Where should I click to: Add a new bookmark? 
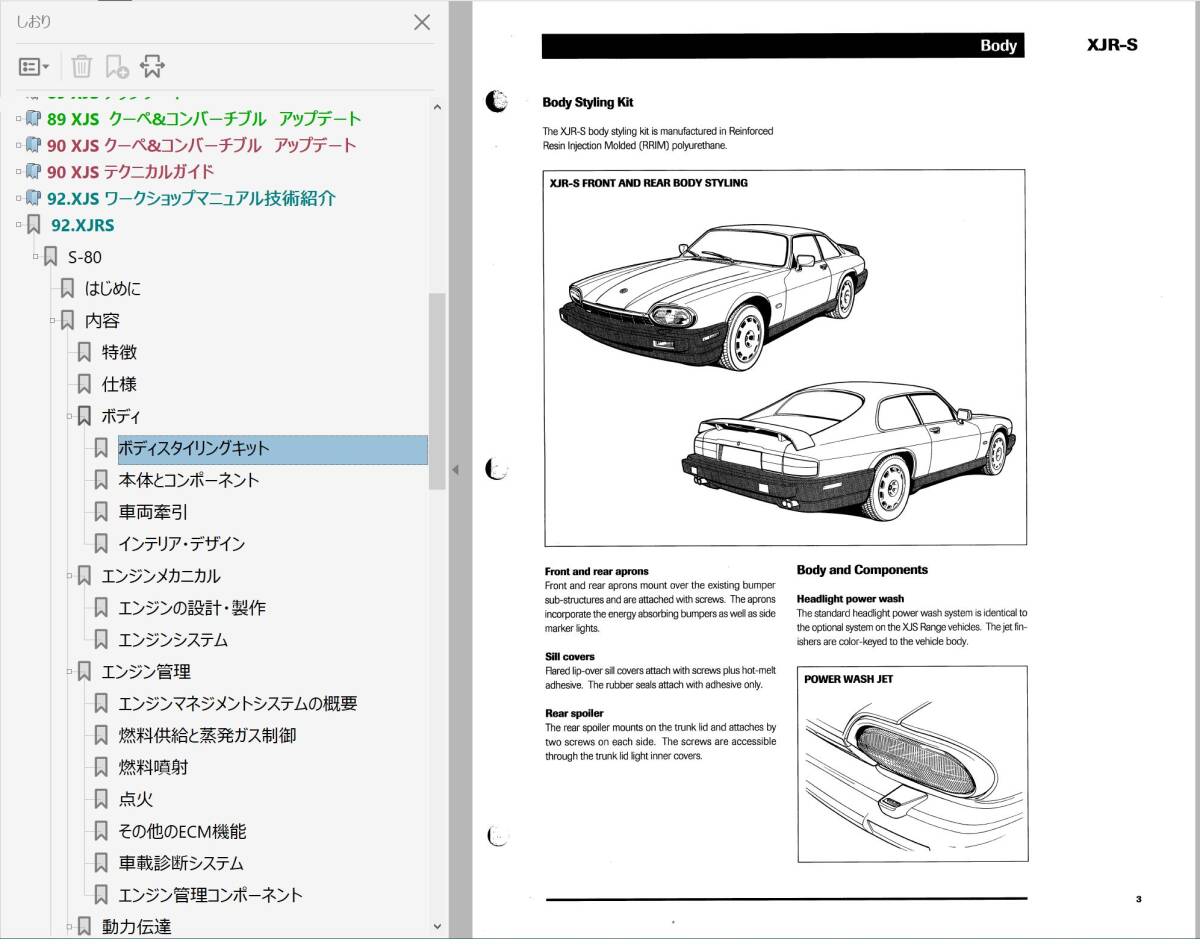coord(117,67)
